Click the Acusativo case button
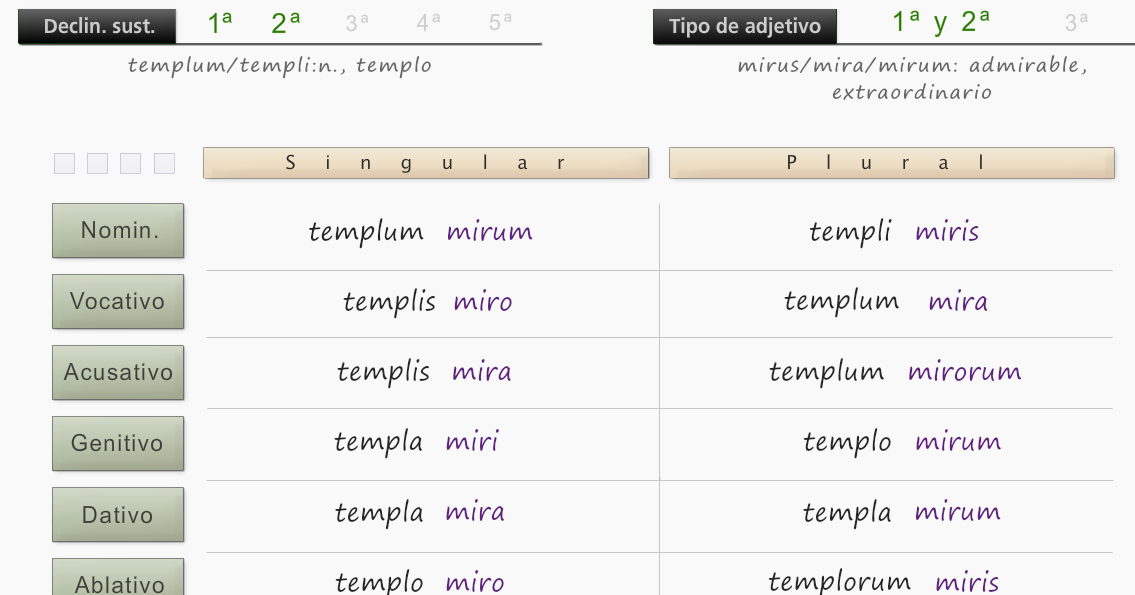 118,372
